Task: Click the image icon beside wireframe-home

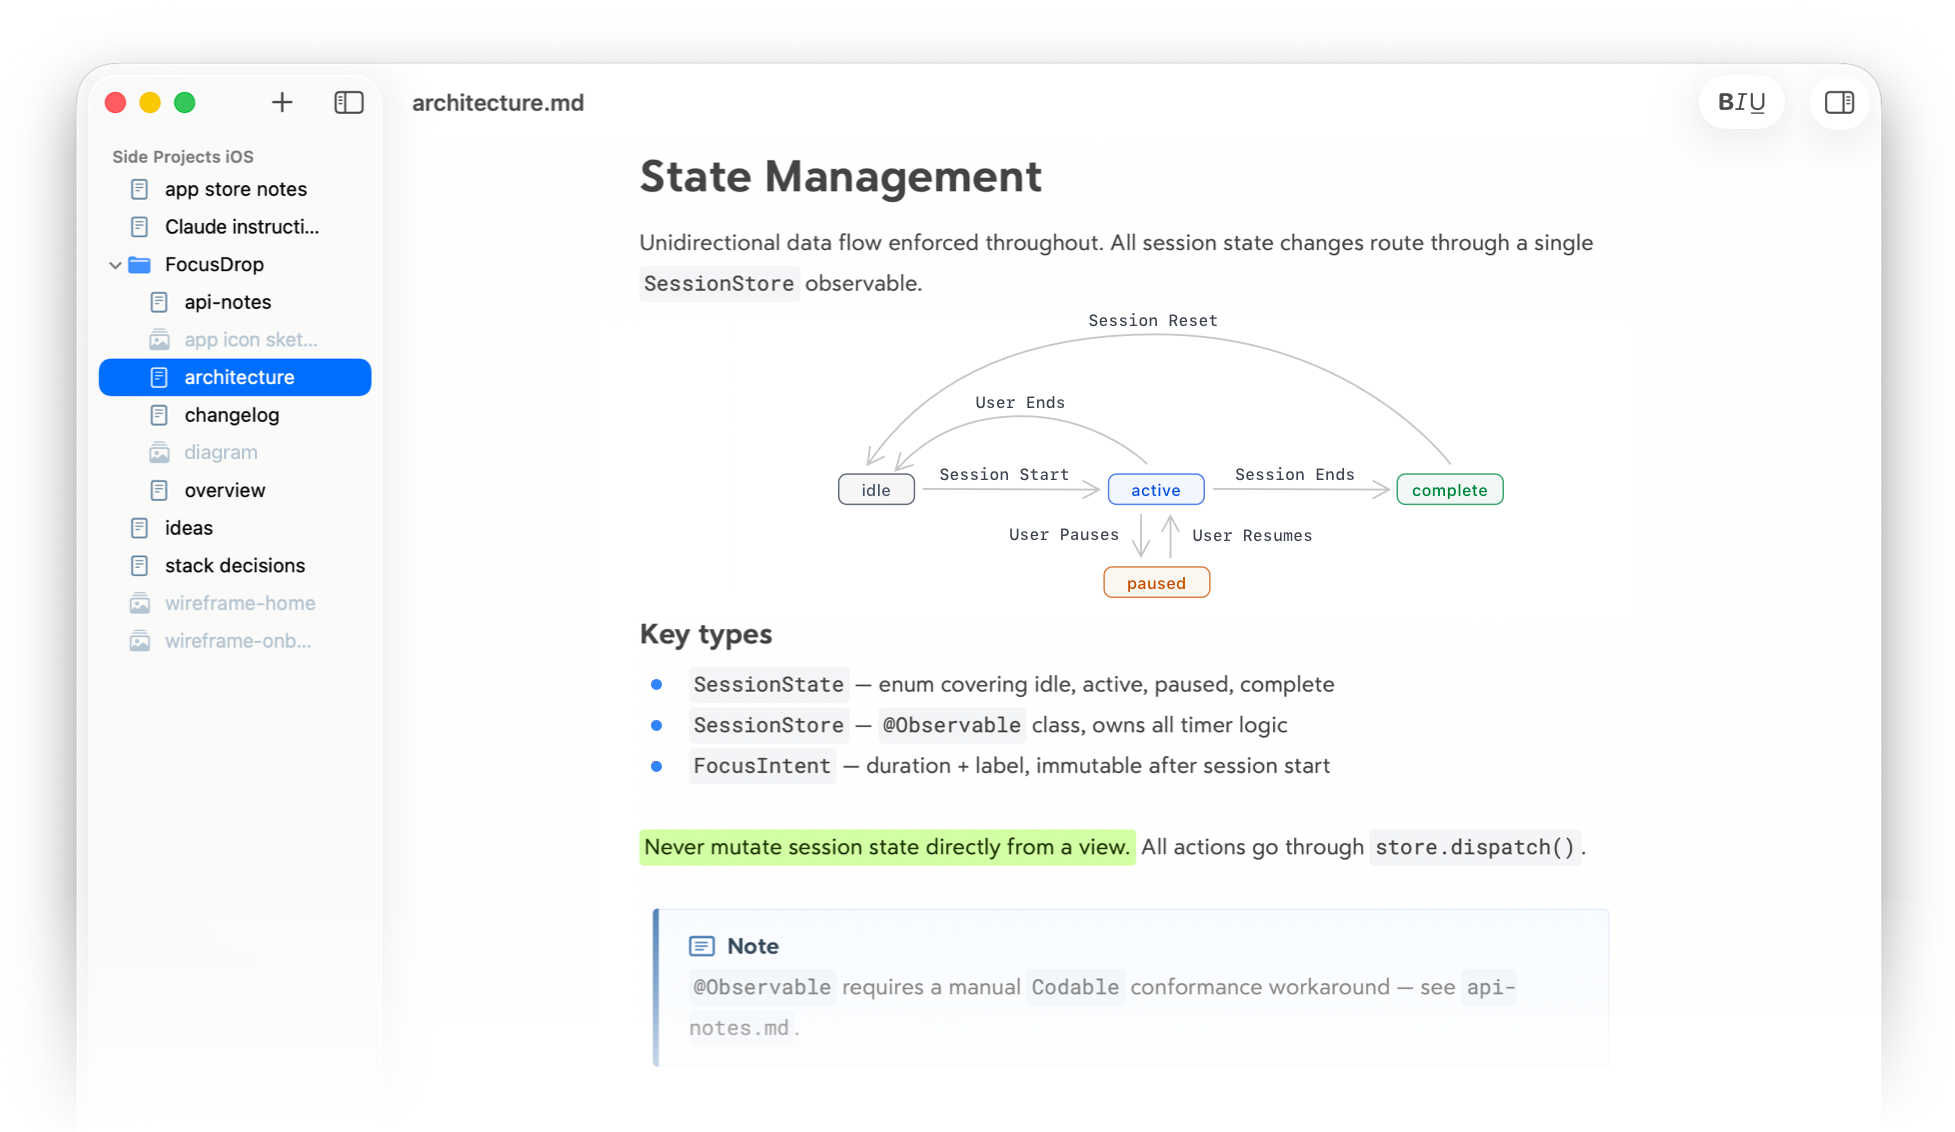Action: coord(140,603)
